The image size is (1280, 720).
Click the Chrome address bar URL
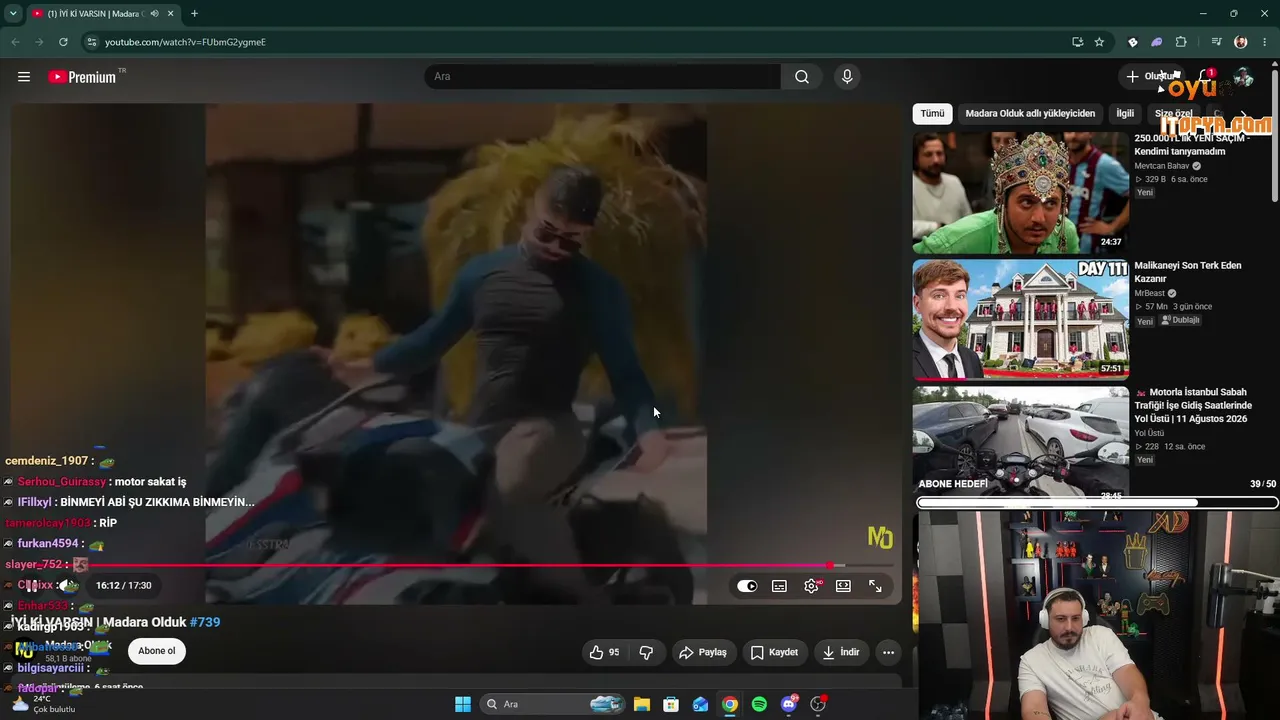185,42
